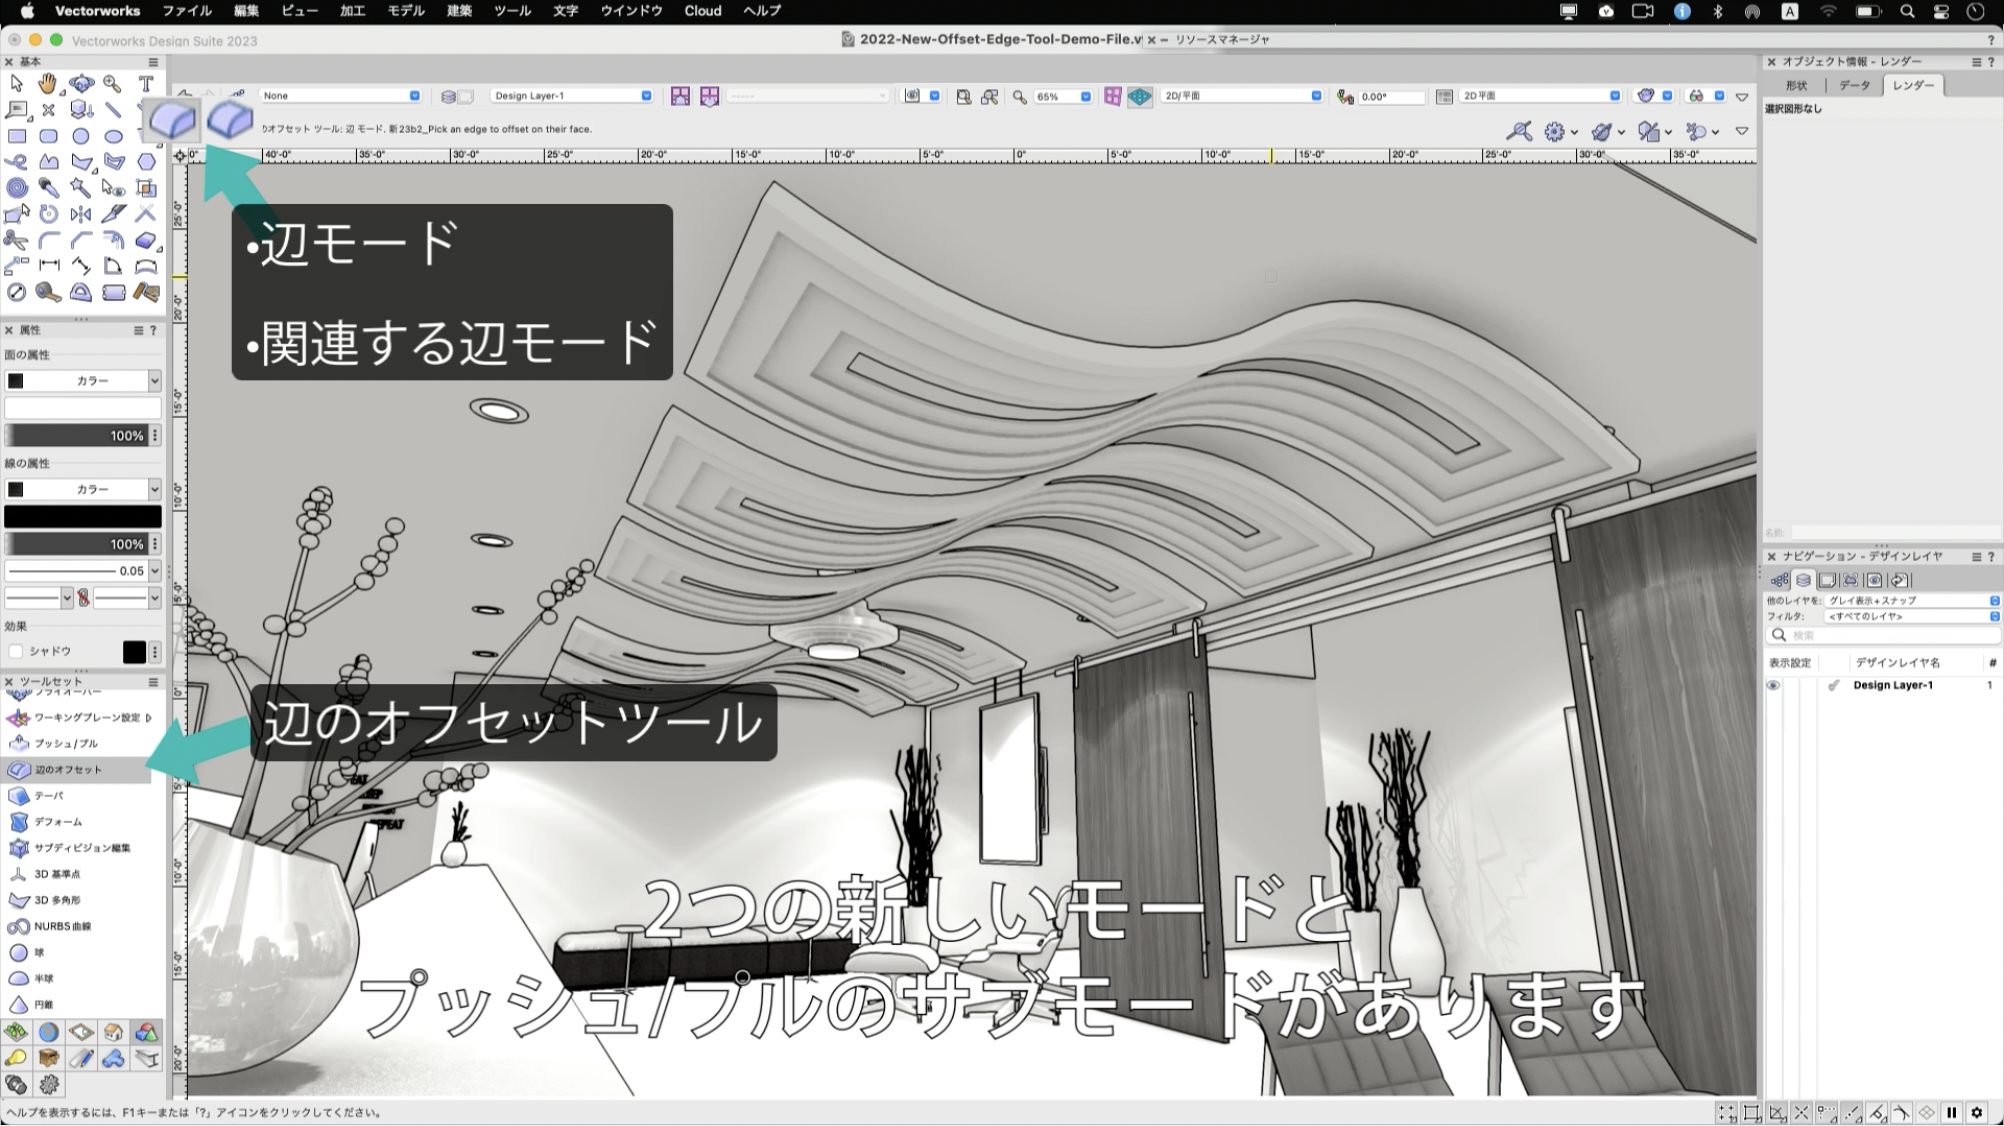Switch to the 形状 tab
The width and height of the screenshot is (2004, 1126).
click(1797, 86)
